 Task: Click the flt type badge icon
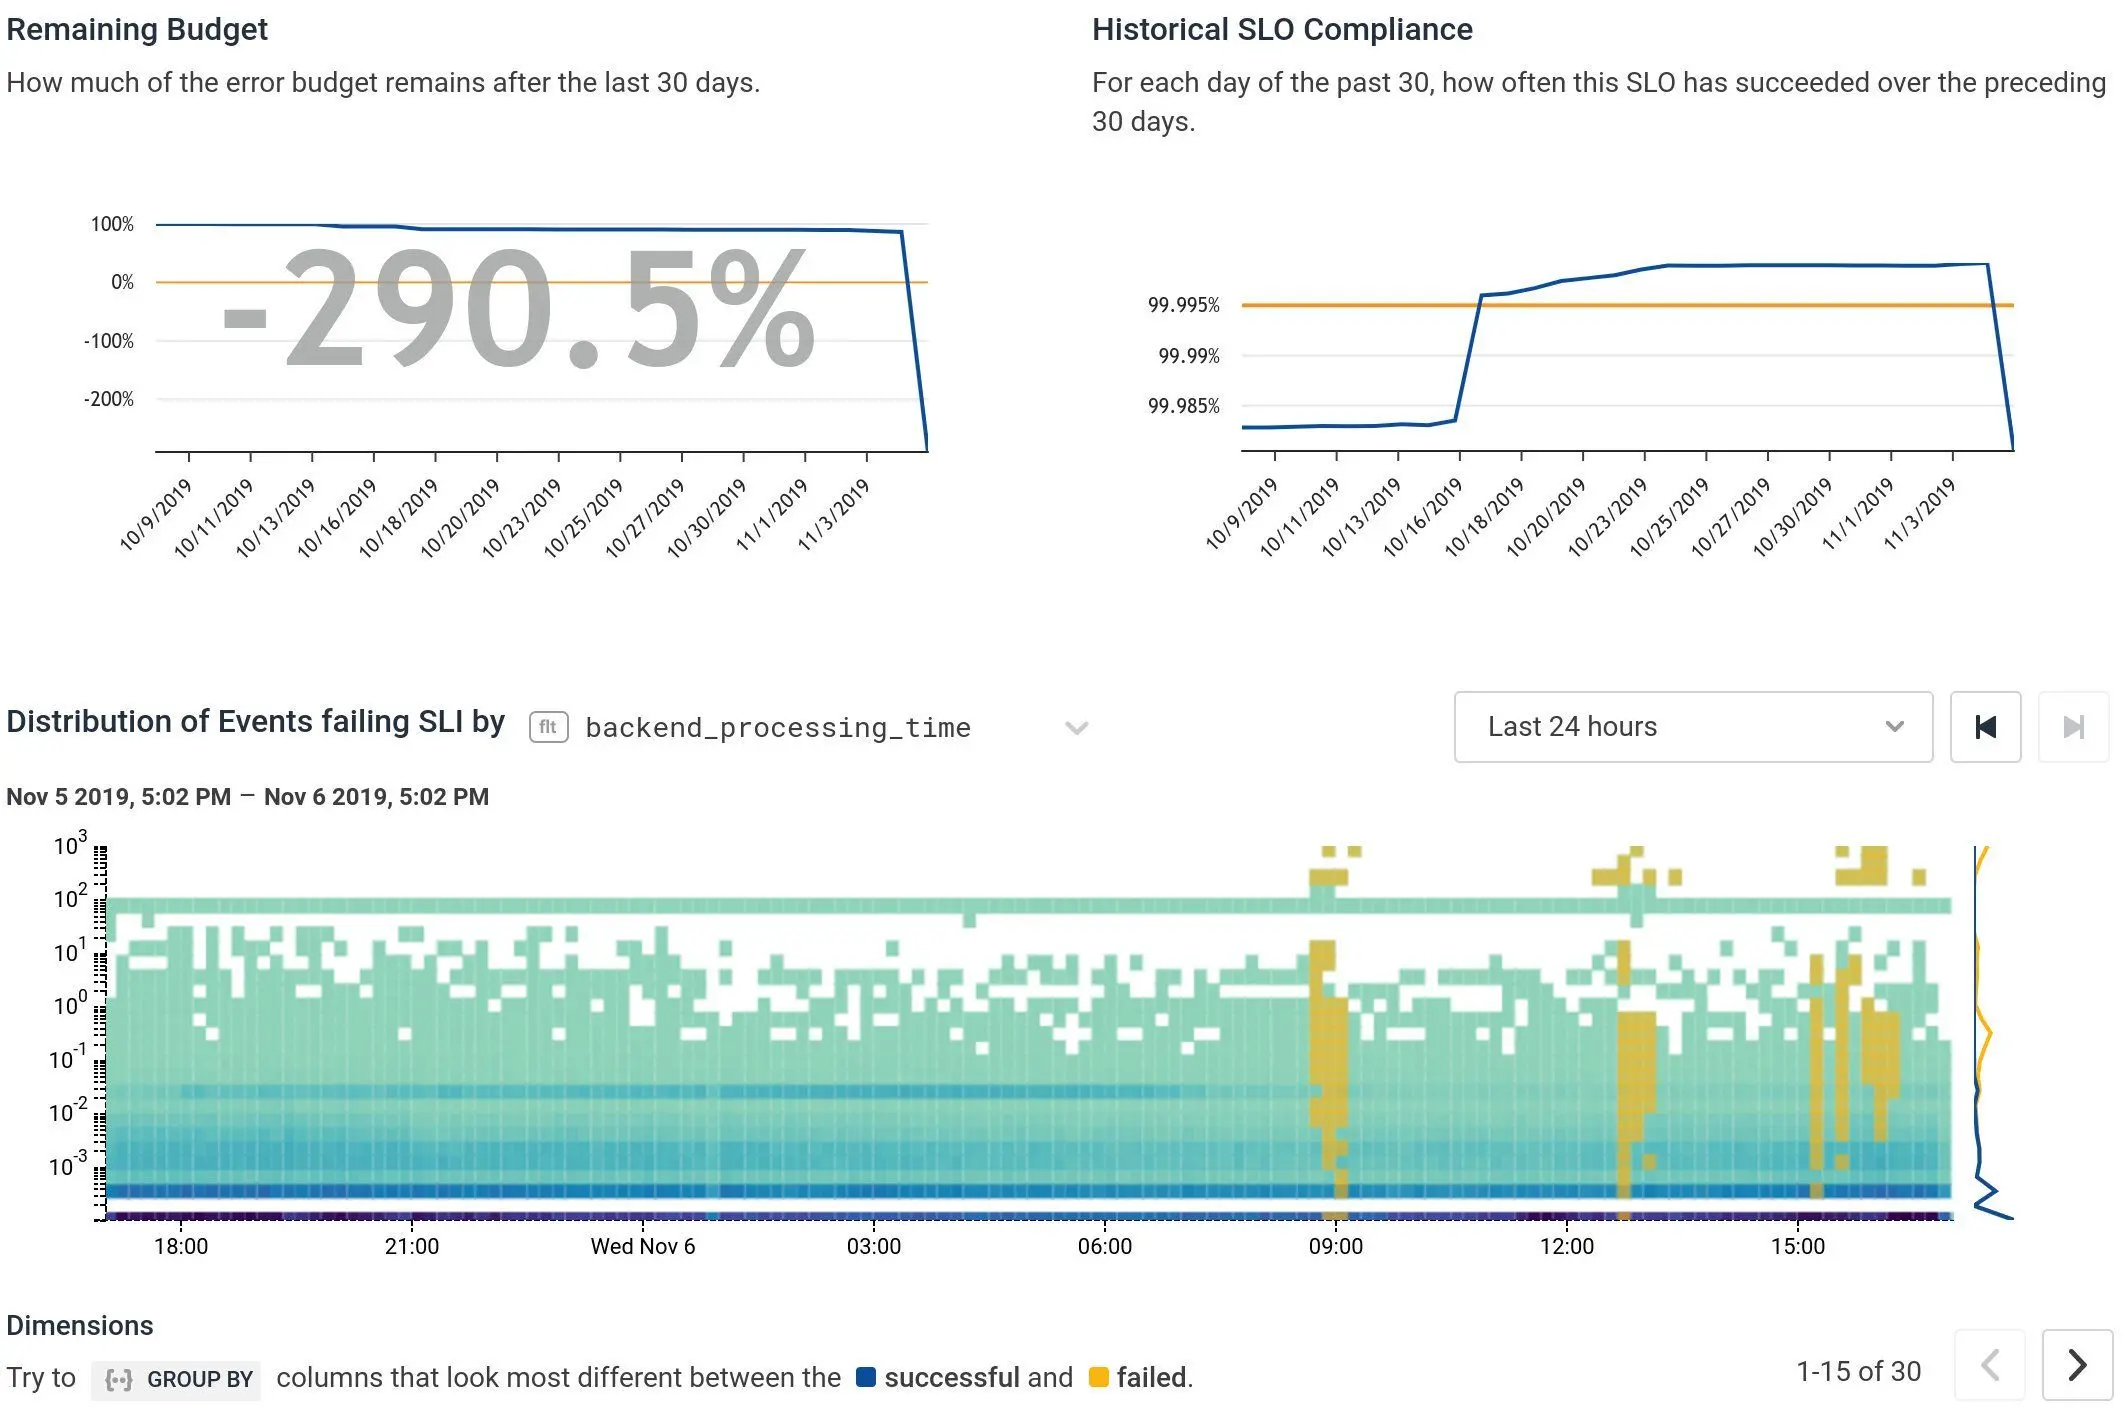point(548,727)
